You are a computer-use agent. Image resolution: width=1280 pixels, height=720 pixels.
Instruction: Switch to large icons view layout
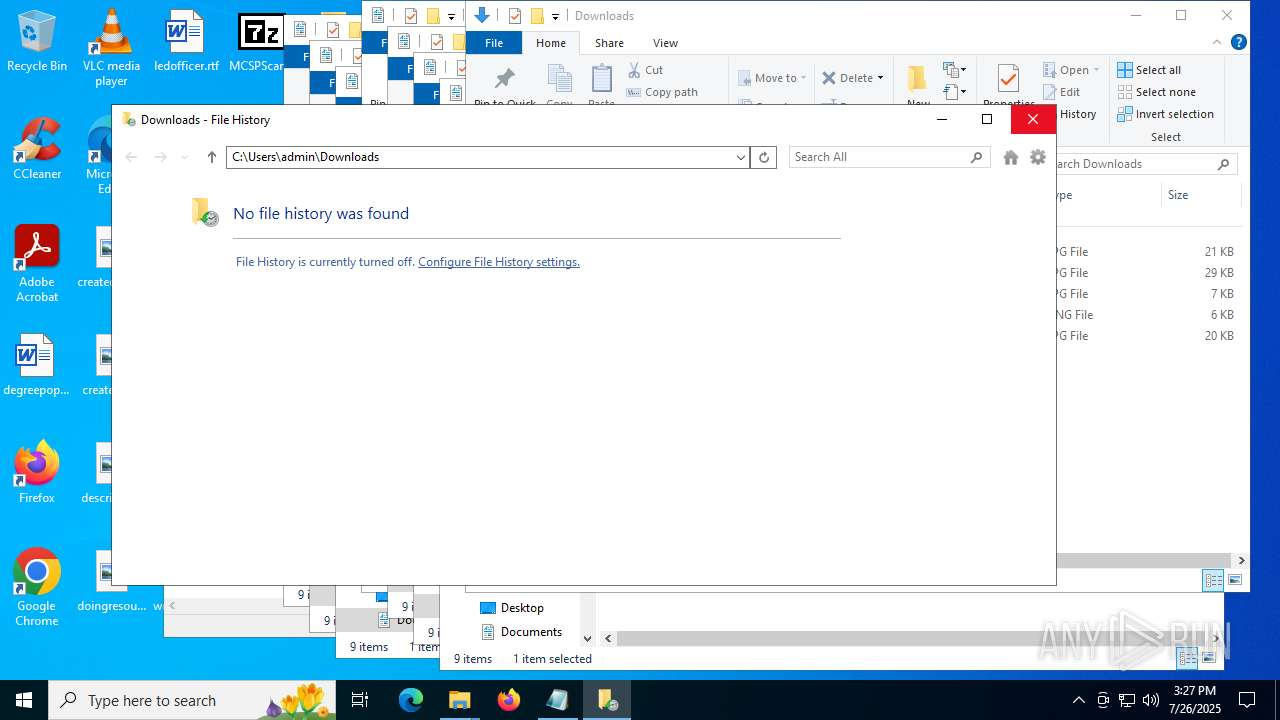[x=1234, y=580]
